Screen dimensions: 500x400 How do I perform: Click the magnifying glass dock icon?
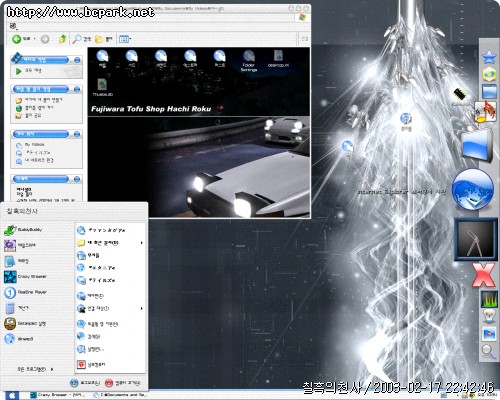point(489,352)
